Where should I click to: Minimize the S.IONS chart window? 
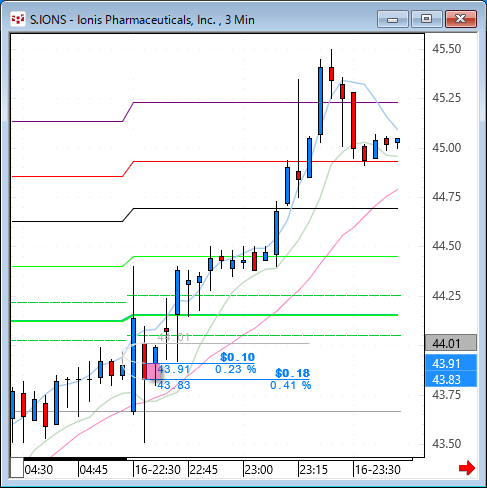(x=393, y=19)
